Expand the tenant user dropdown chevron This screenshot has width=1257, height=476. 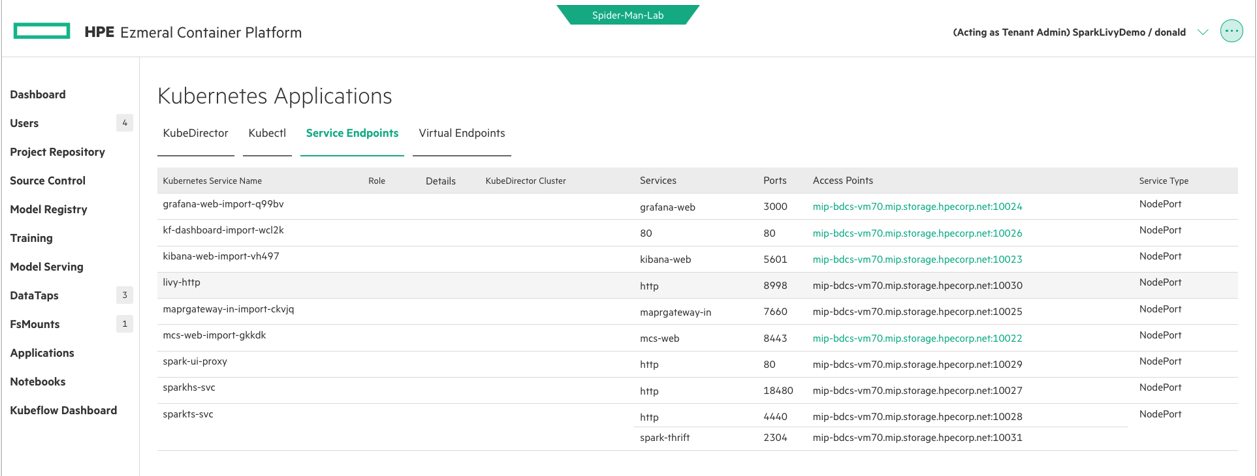pyautogui.click(x=1202, y=32)
